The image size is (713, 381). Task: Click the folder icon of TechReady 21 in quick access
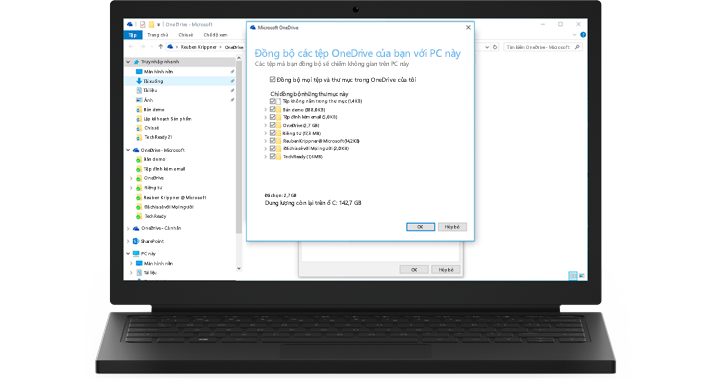[x=139, y=137]
